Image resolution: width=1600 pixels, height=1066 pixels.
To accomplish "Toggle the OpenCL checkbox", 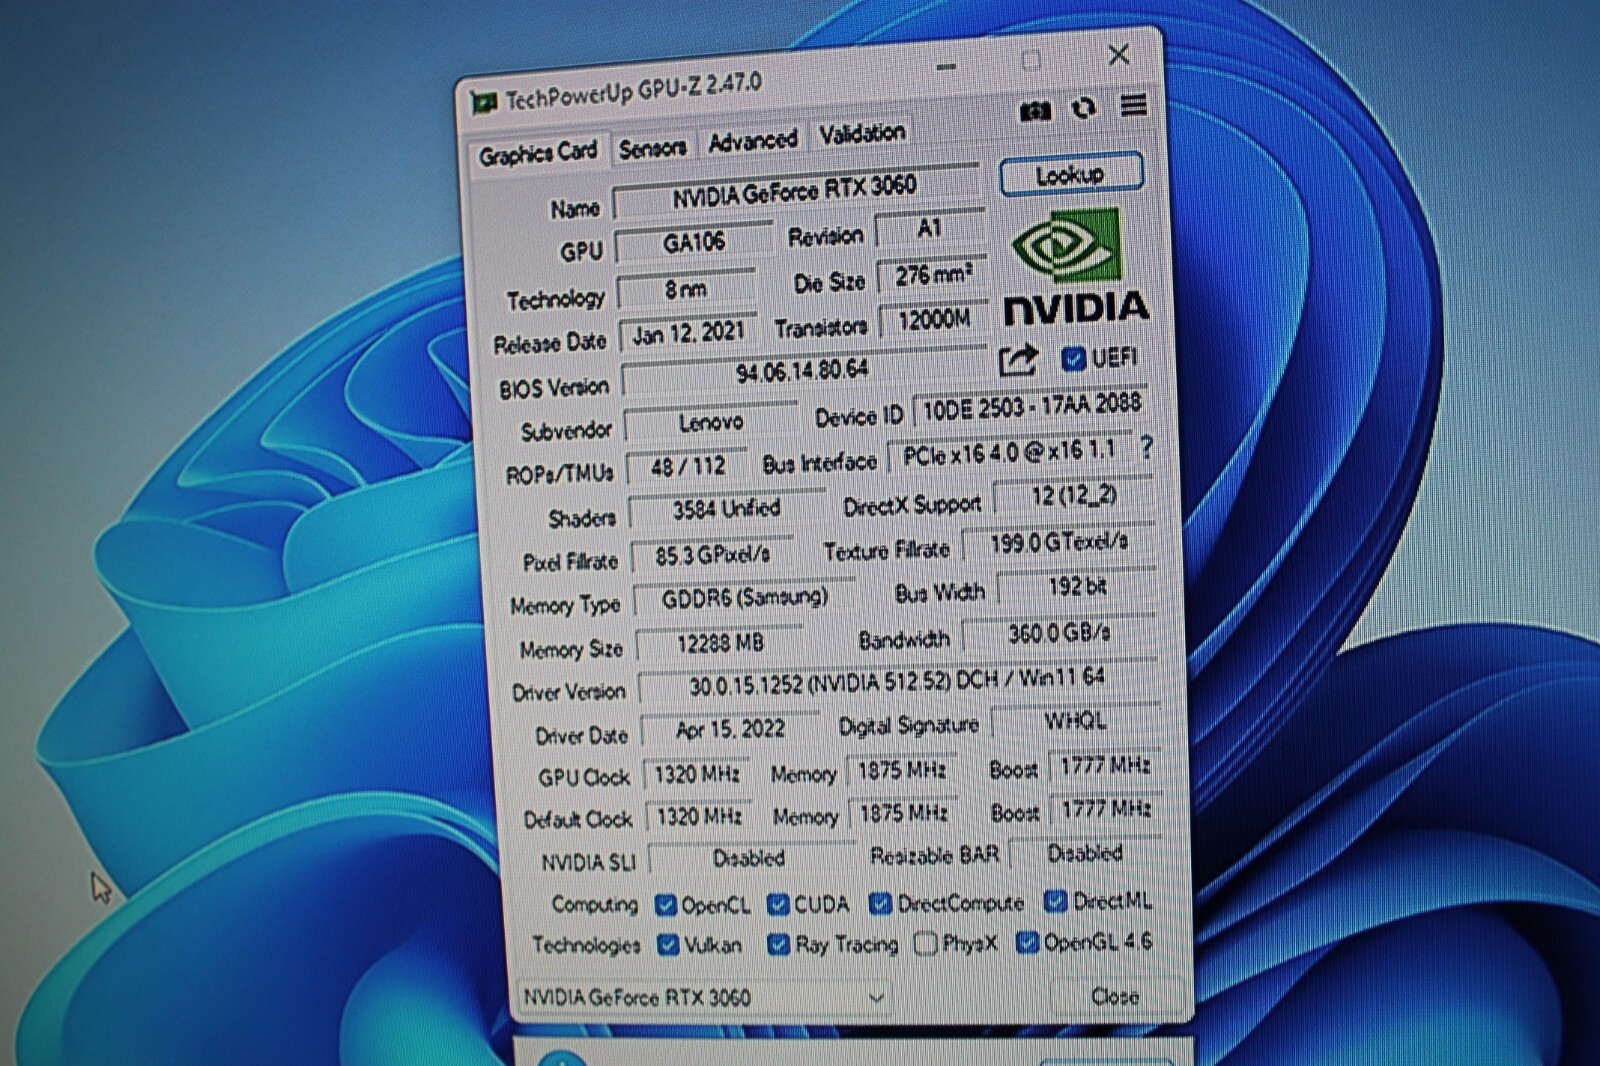I will pyautogui.click(x=665, y=906).
